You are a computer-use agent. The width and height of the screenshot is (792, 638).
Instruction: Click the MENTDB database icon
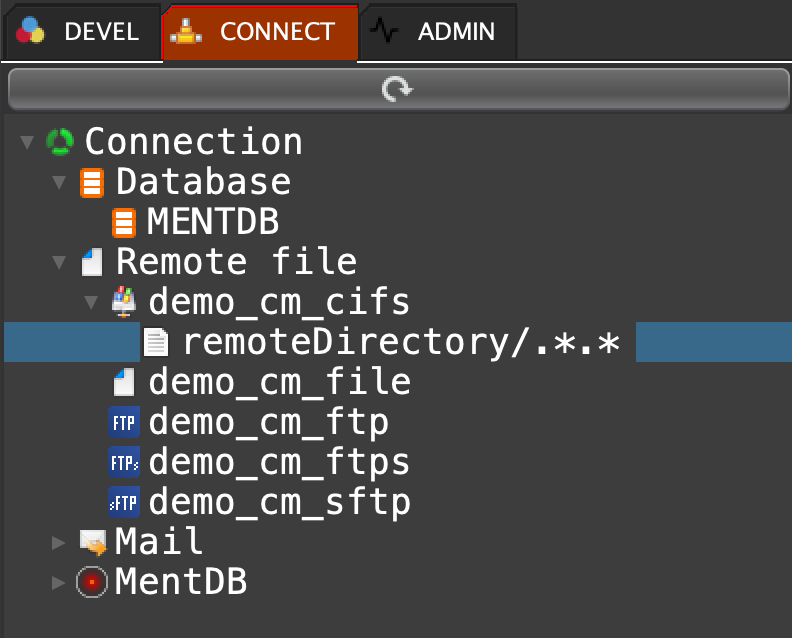[x=124, y=222]
